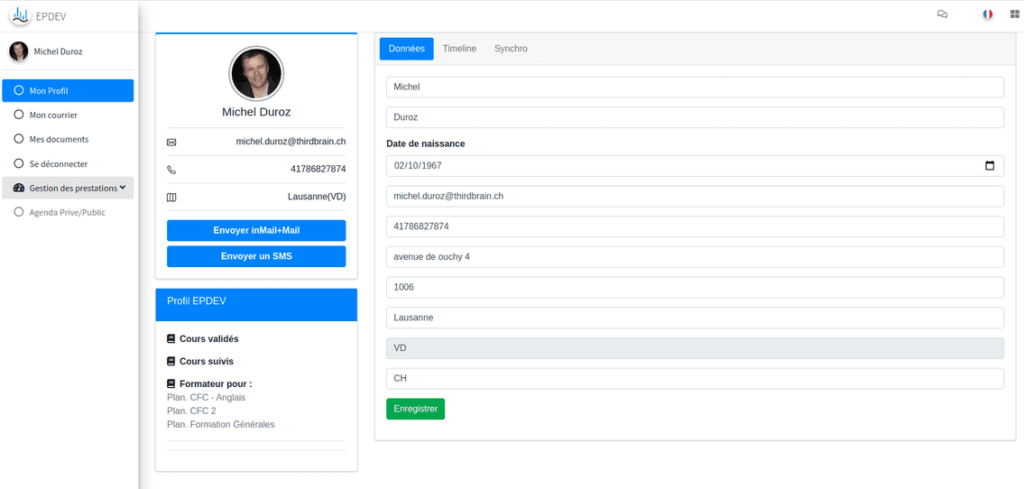The height and width of the screenshot is (489, 1024).
Task: Click the circle icon next to Mon courrier
Action: pos(19,115)
